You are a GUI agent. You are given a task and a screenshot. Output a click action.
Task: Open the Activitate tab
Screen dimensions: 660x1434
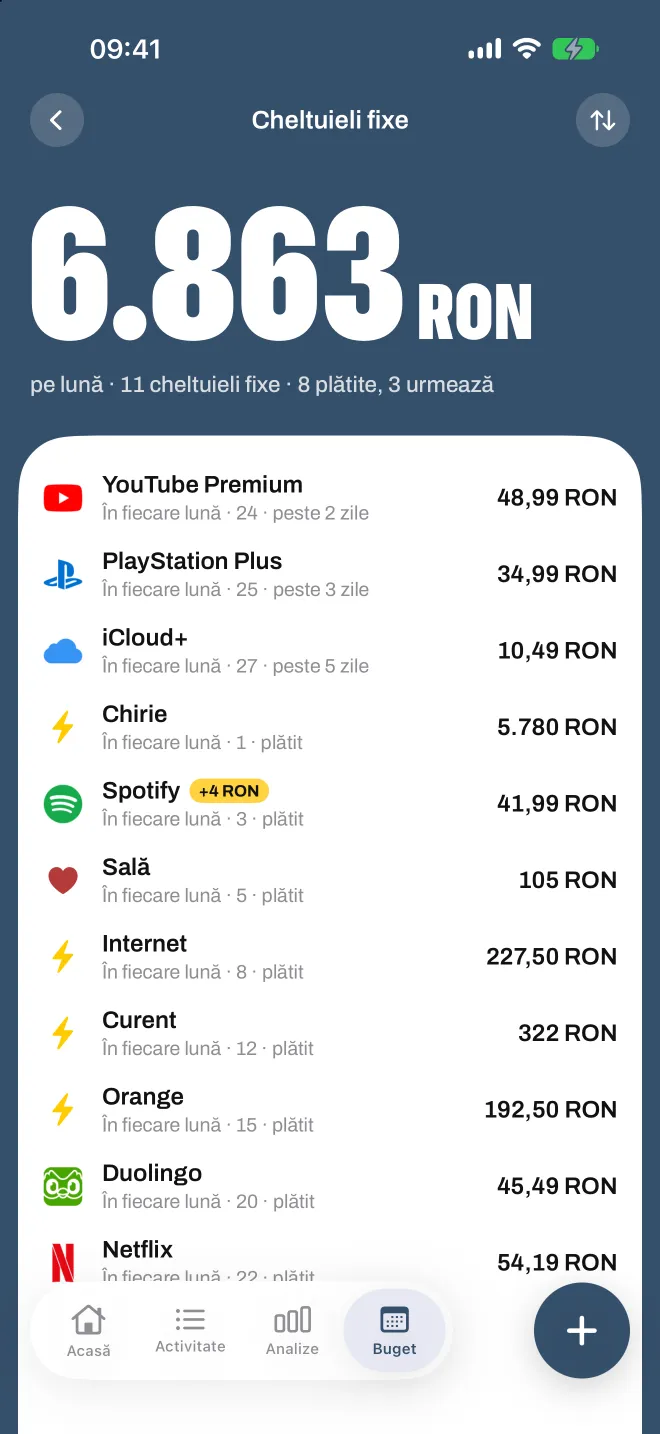click(x=190, y=1332)
